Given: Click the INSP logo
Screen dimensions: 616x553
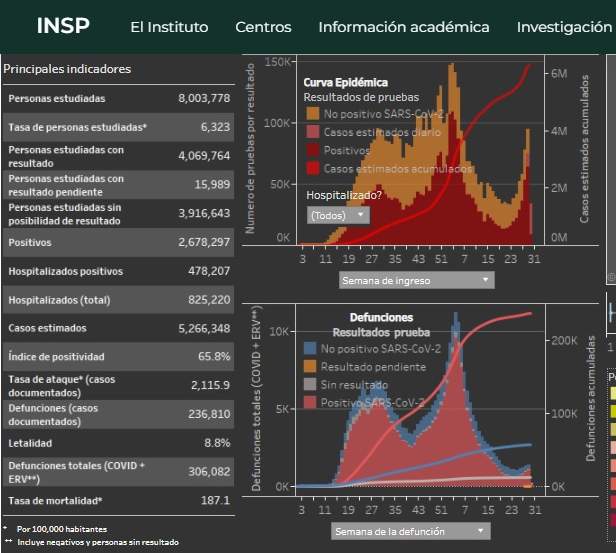Looking at the screenshot, I should pos(62,26).
